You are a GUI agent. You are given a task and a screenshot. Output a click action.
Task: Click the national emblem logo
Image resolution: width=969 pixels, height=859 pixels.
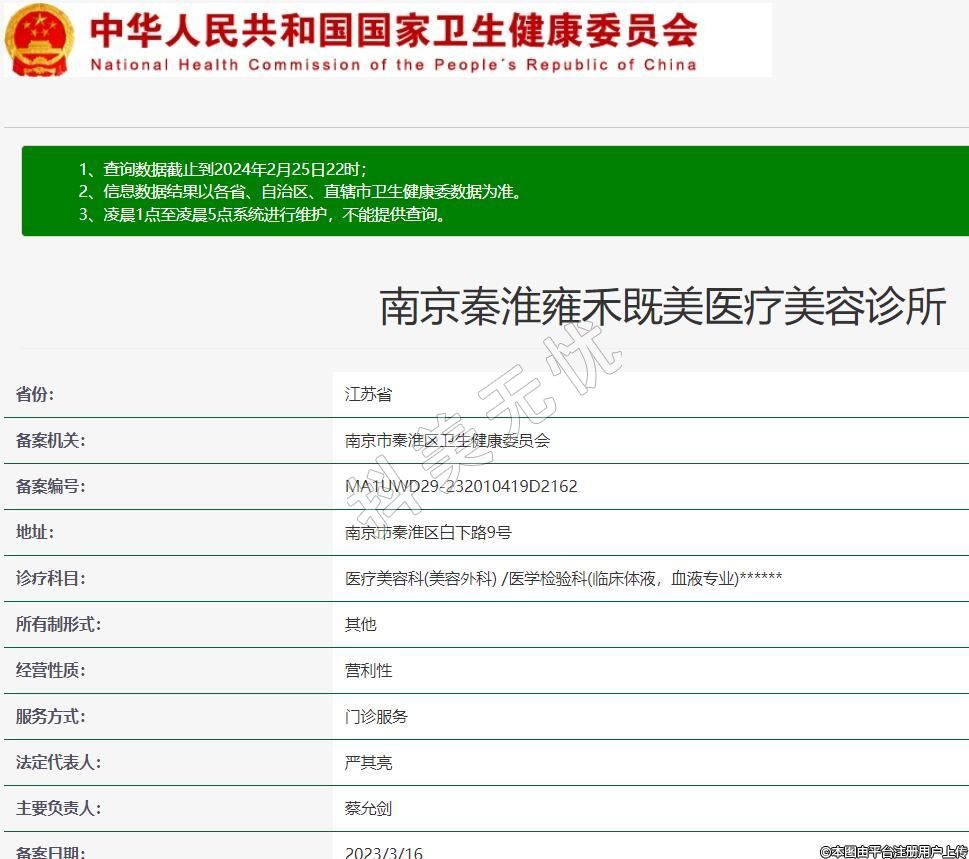click(x=40, y=40)
